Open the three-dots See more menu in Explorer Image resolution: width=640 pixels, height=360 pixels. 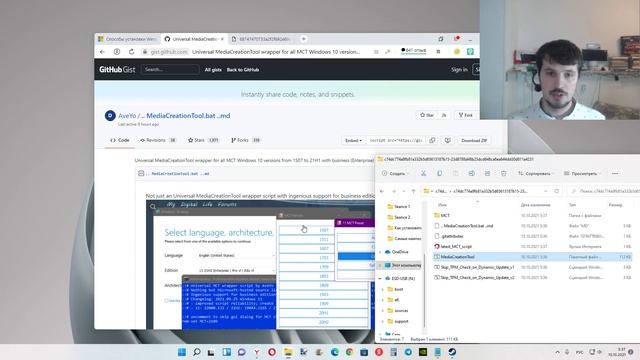pos(615,173)
